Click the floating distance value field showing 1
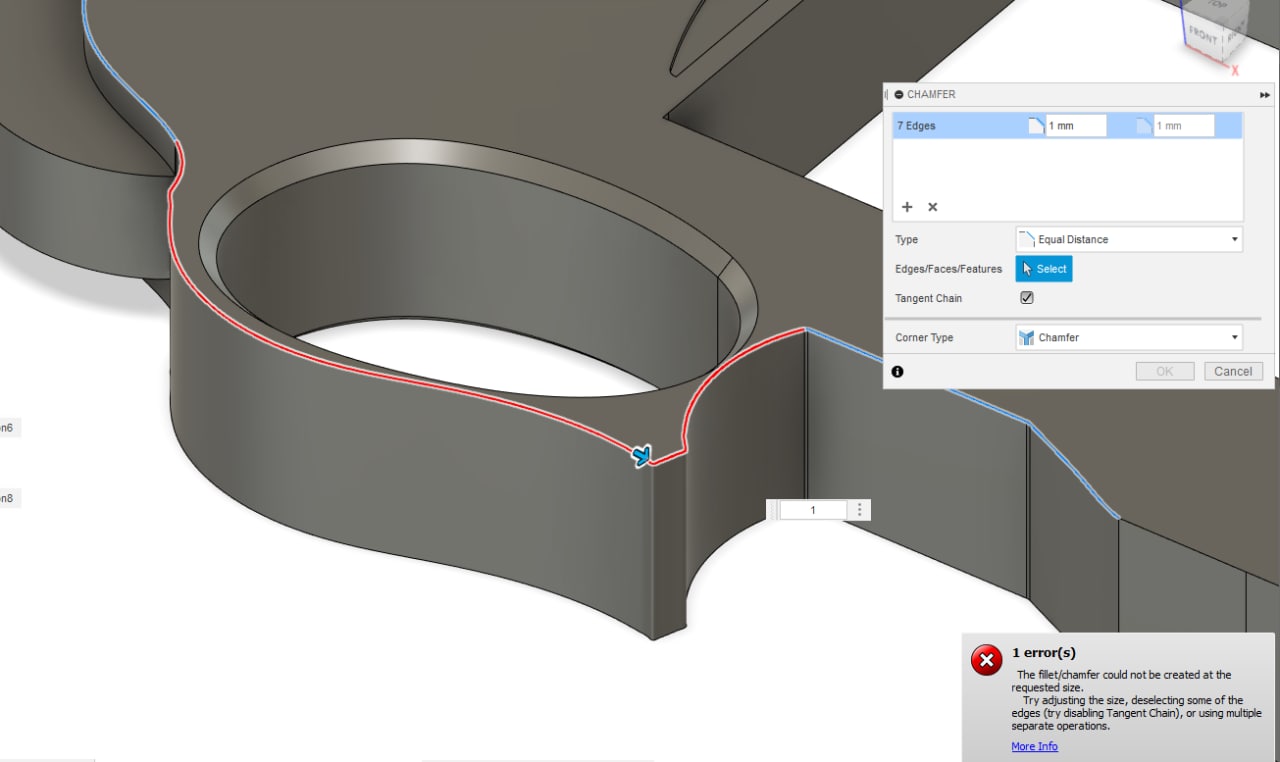 (x=813, y=510)
